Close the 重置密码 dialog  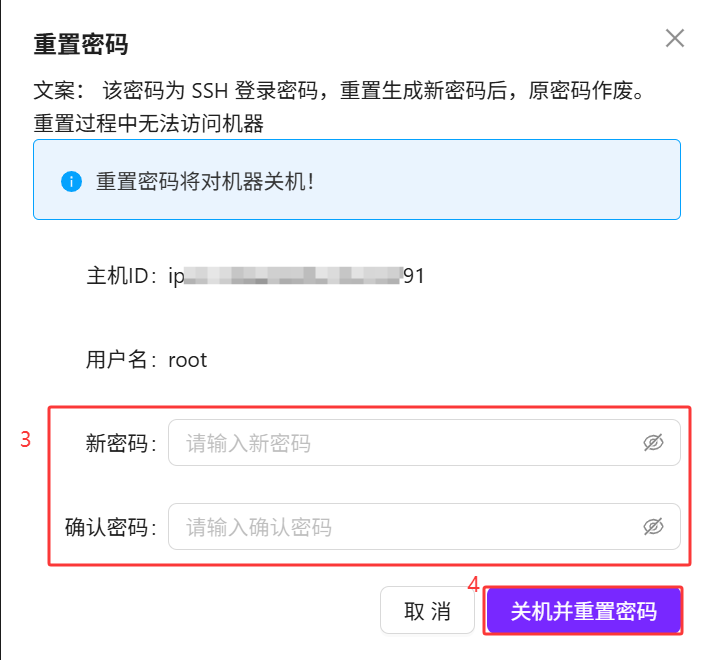pyautogui.click(x=675, y=39)
